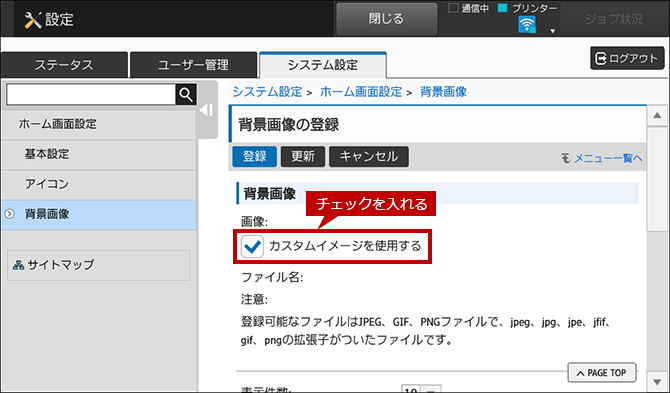Click the サイトマップ icon
This screenshot has width=670, height=393.
[x=18, y=265]
